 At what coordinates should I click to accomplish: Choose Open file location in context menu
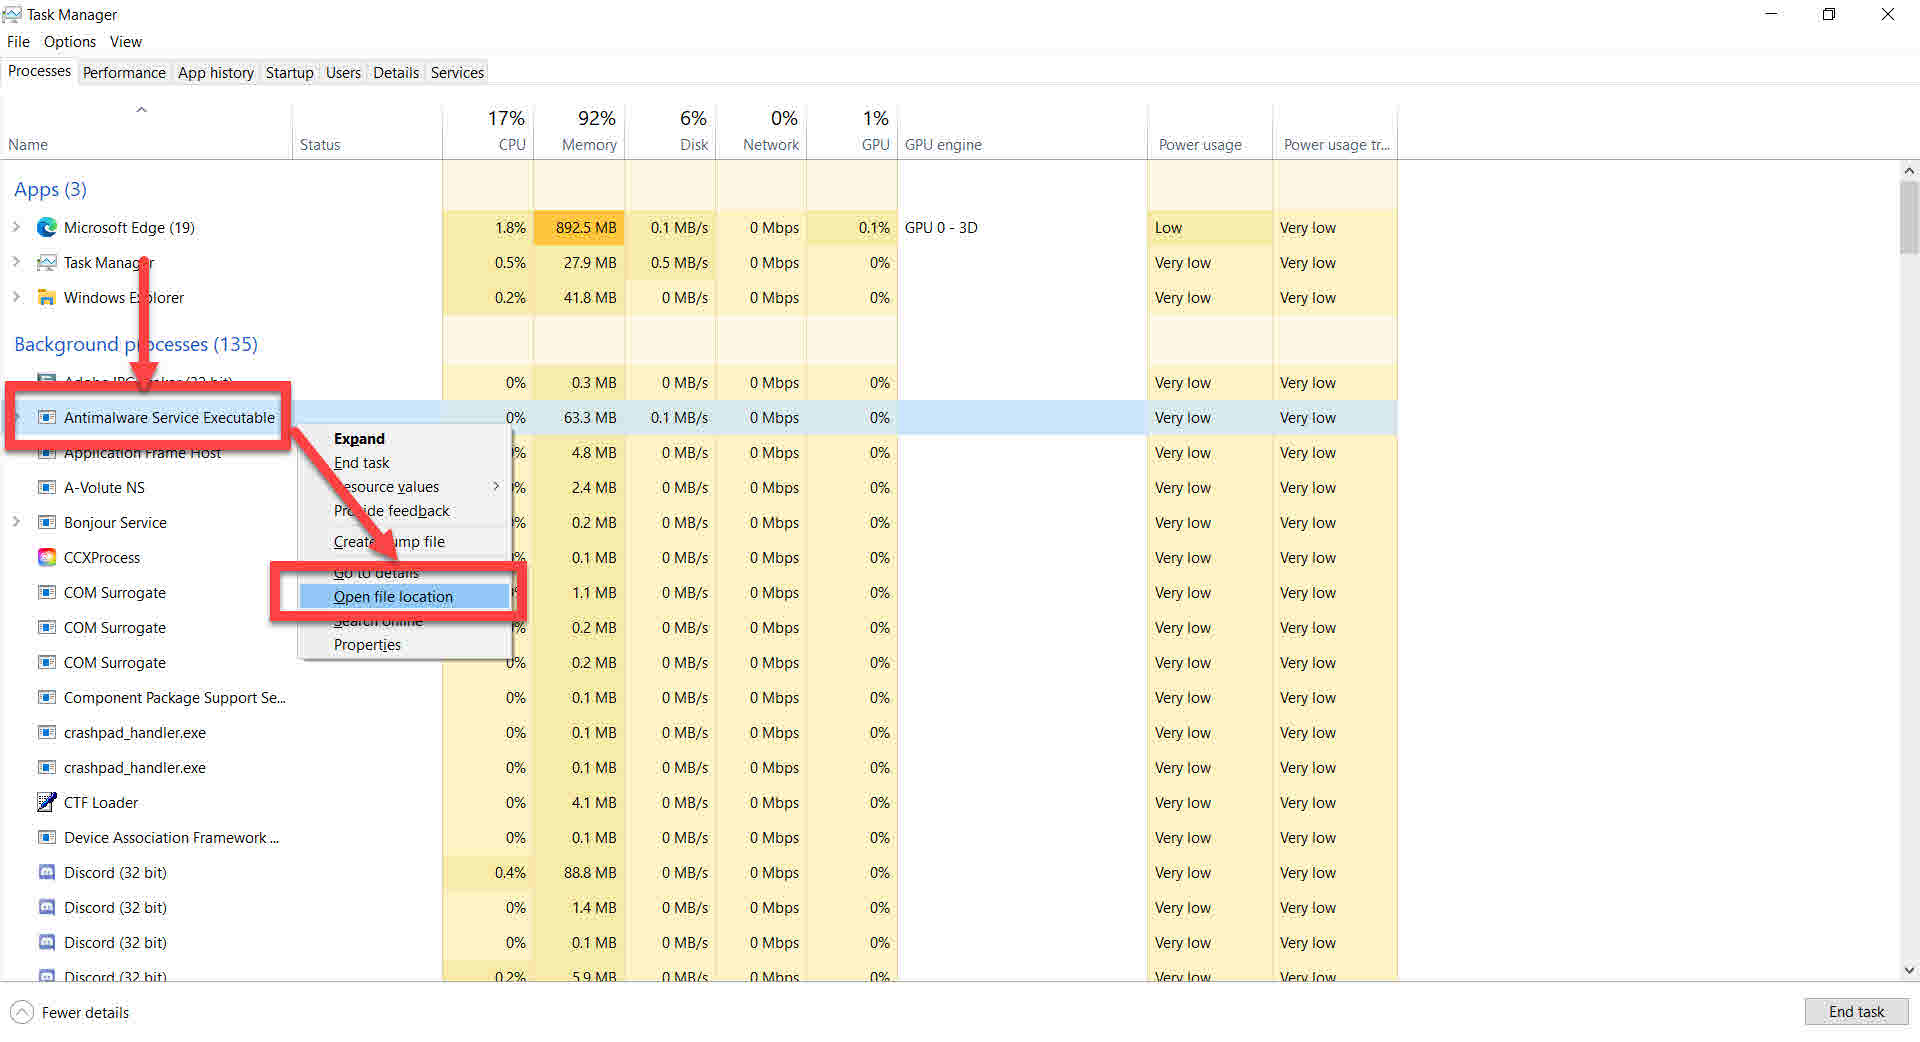[406, 597]
